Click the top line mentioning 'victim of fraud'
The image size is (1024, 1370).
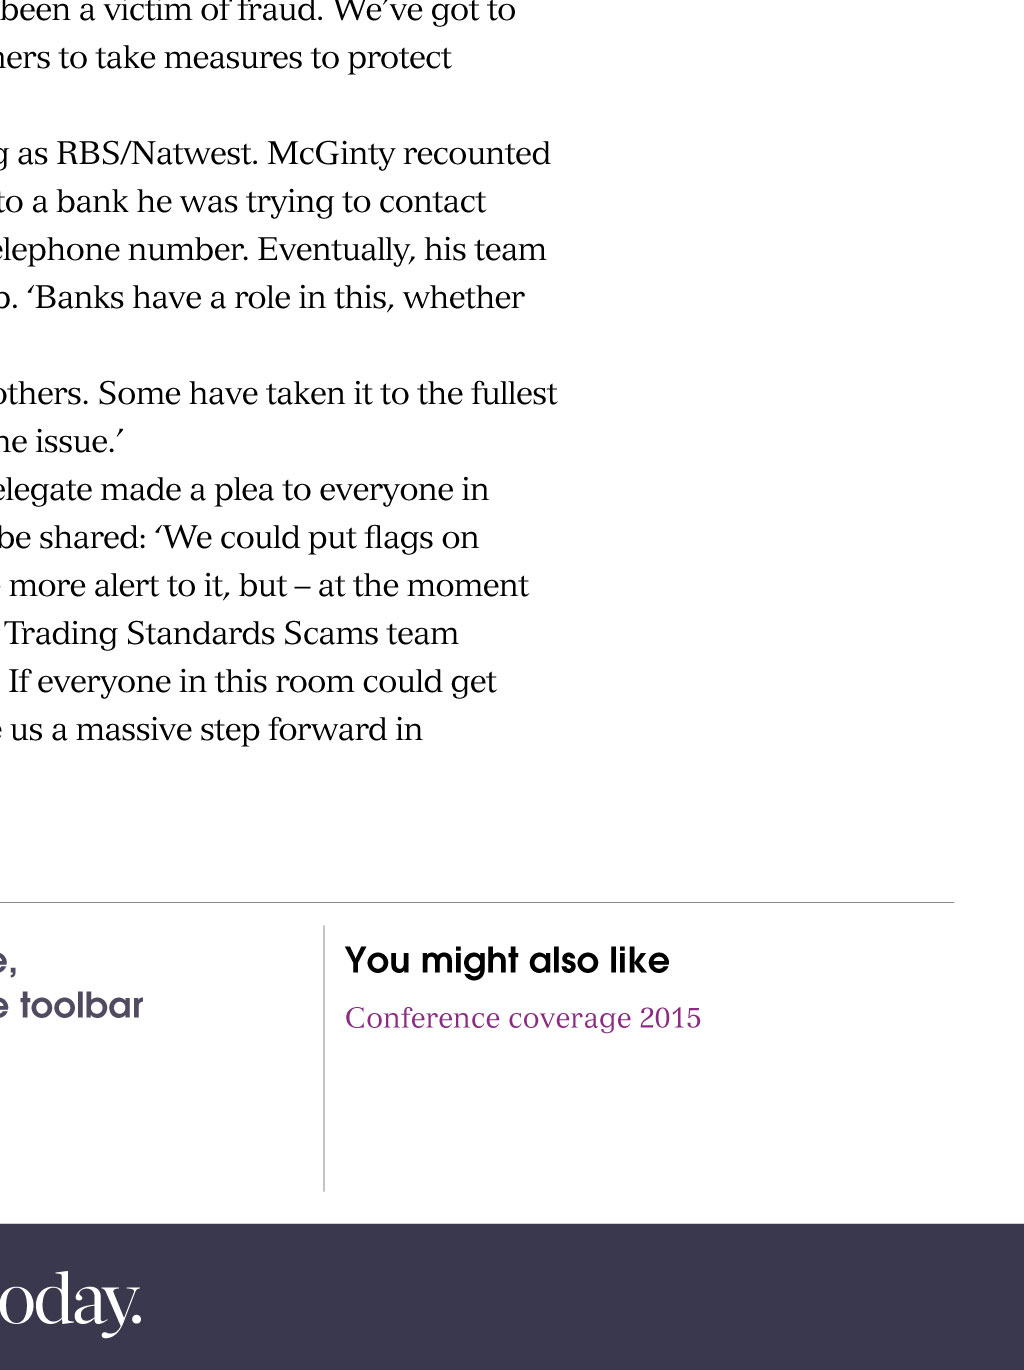pos(258,12)
